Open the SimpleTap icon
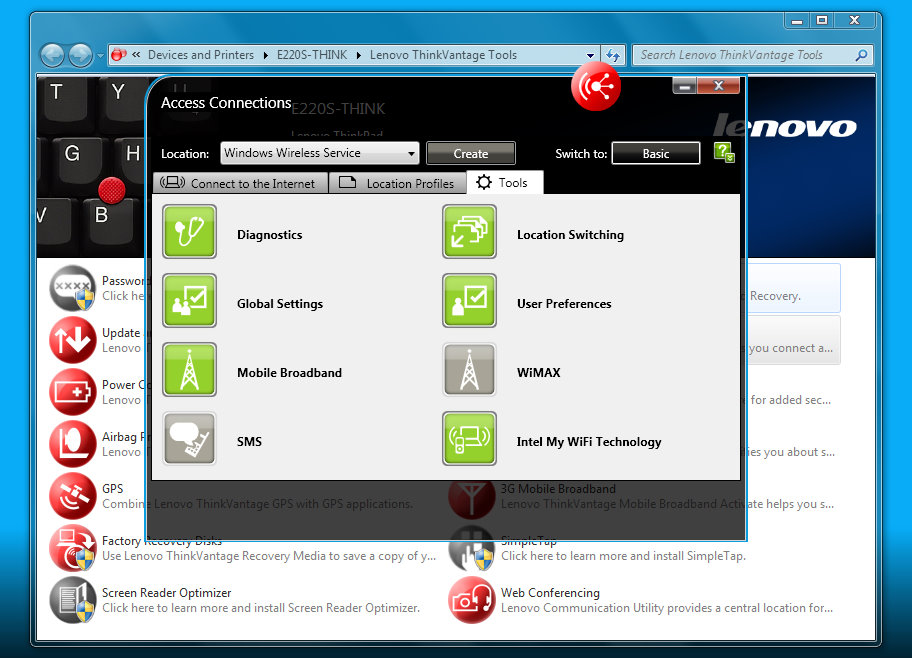 471,550
